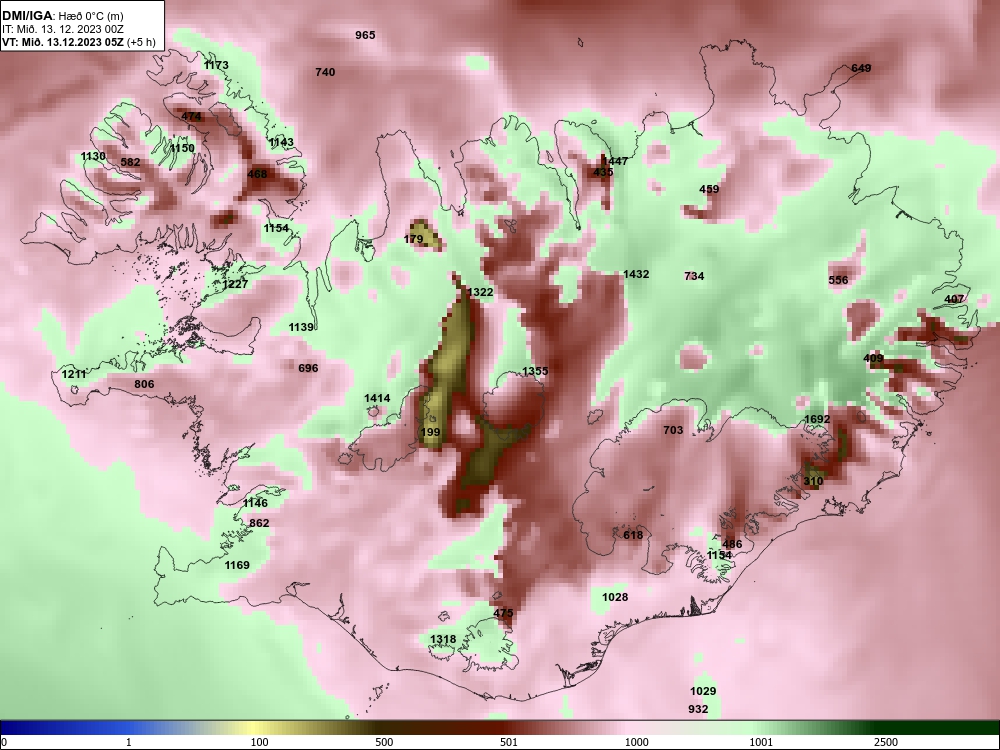Click the 1146 height value

pyautogui.click(x=255, y=503)
